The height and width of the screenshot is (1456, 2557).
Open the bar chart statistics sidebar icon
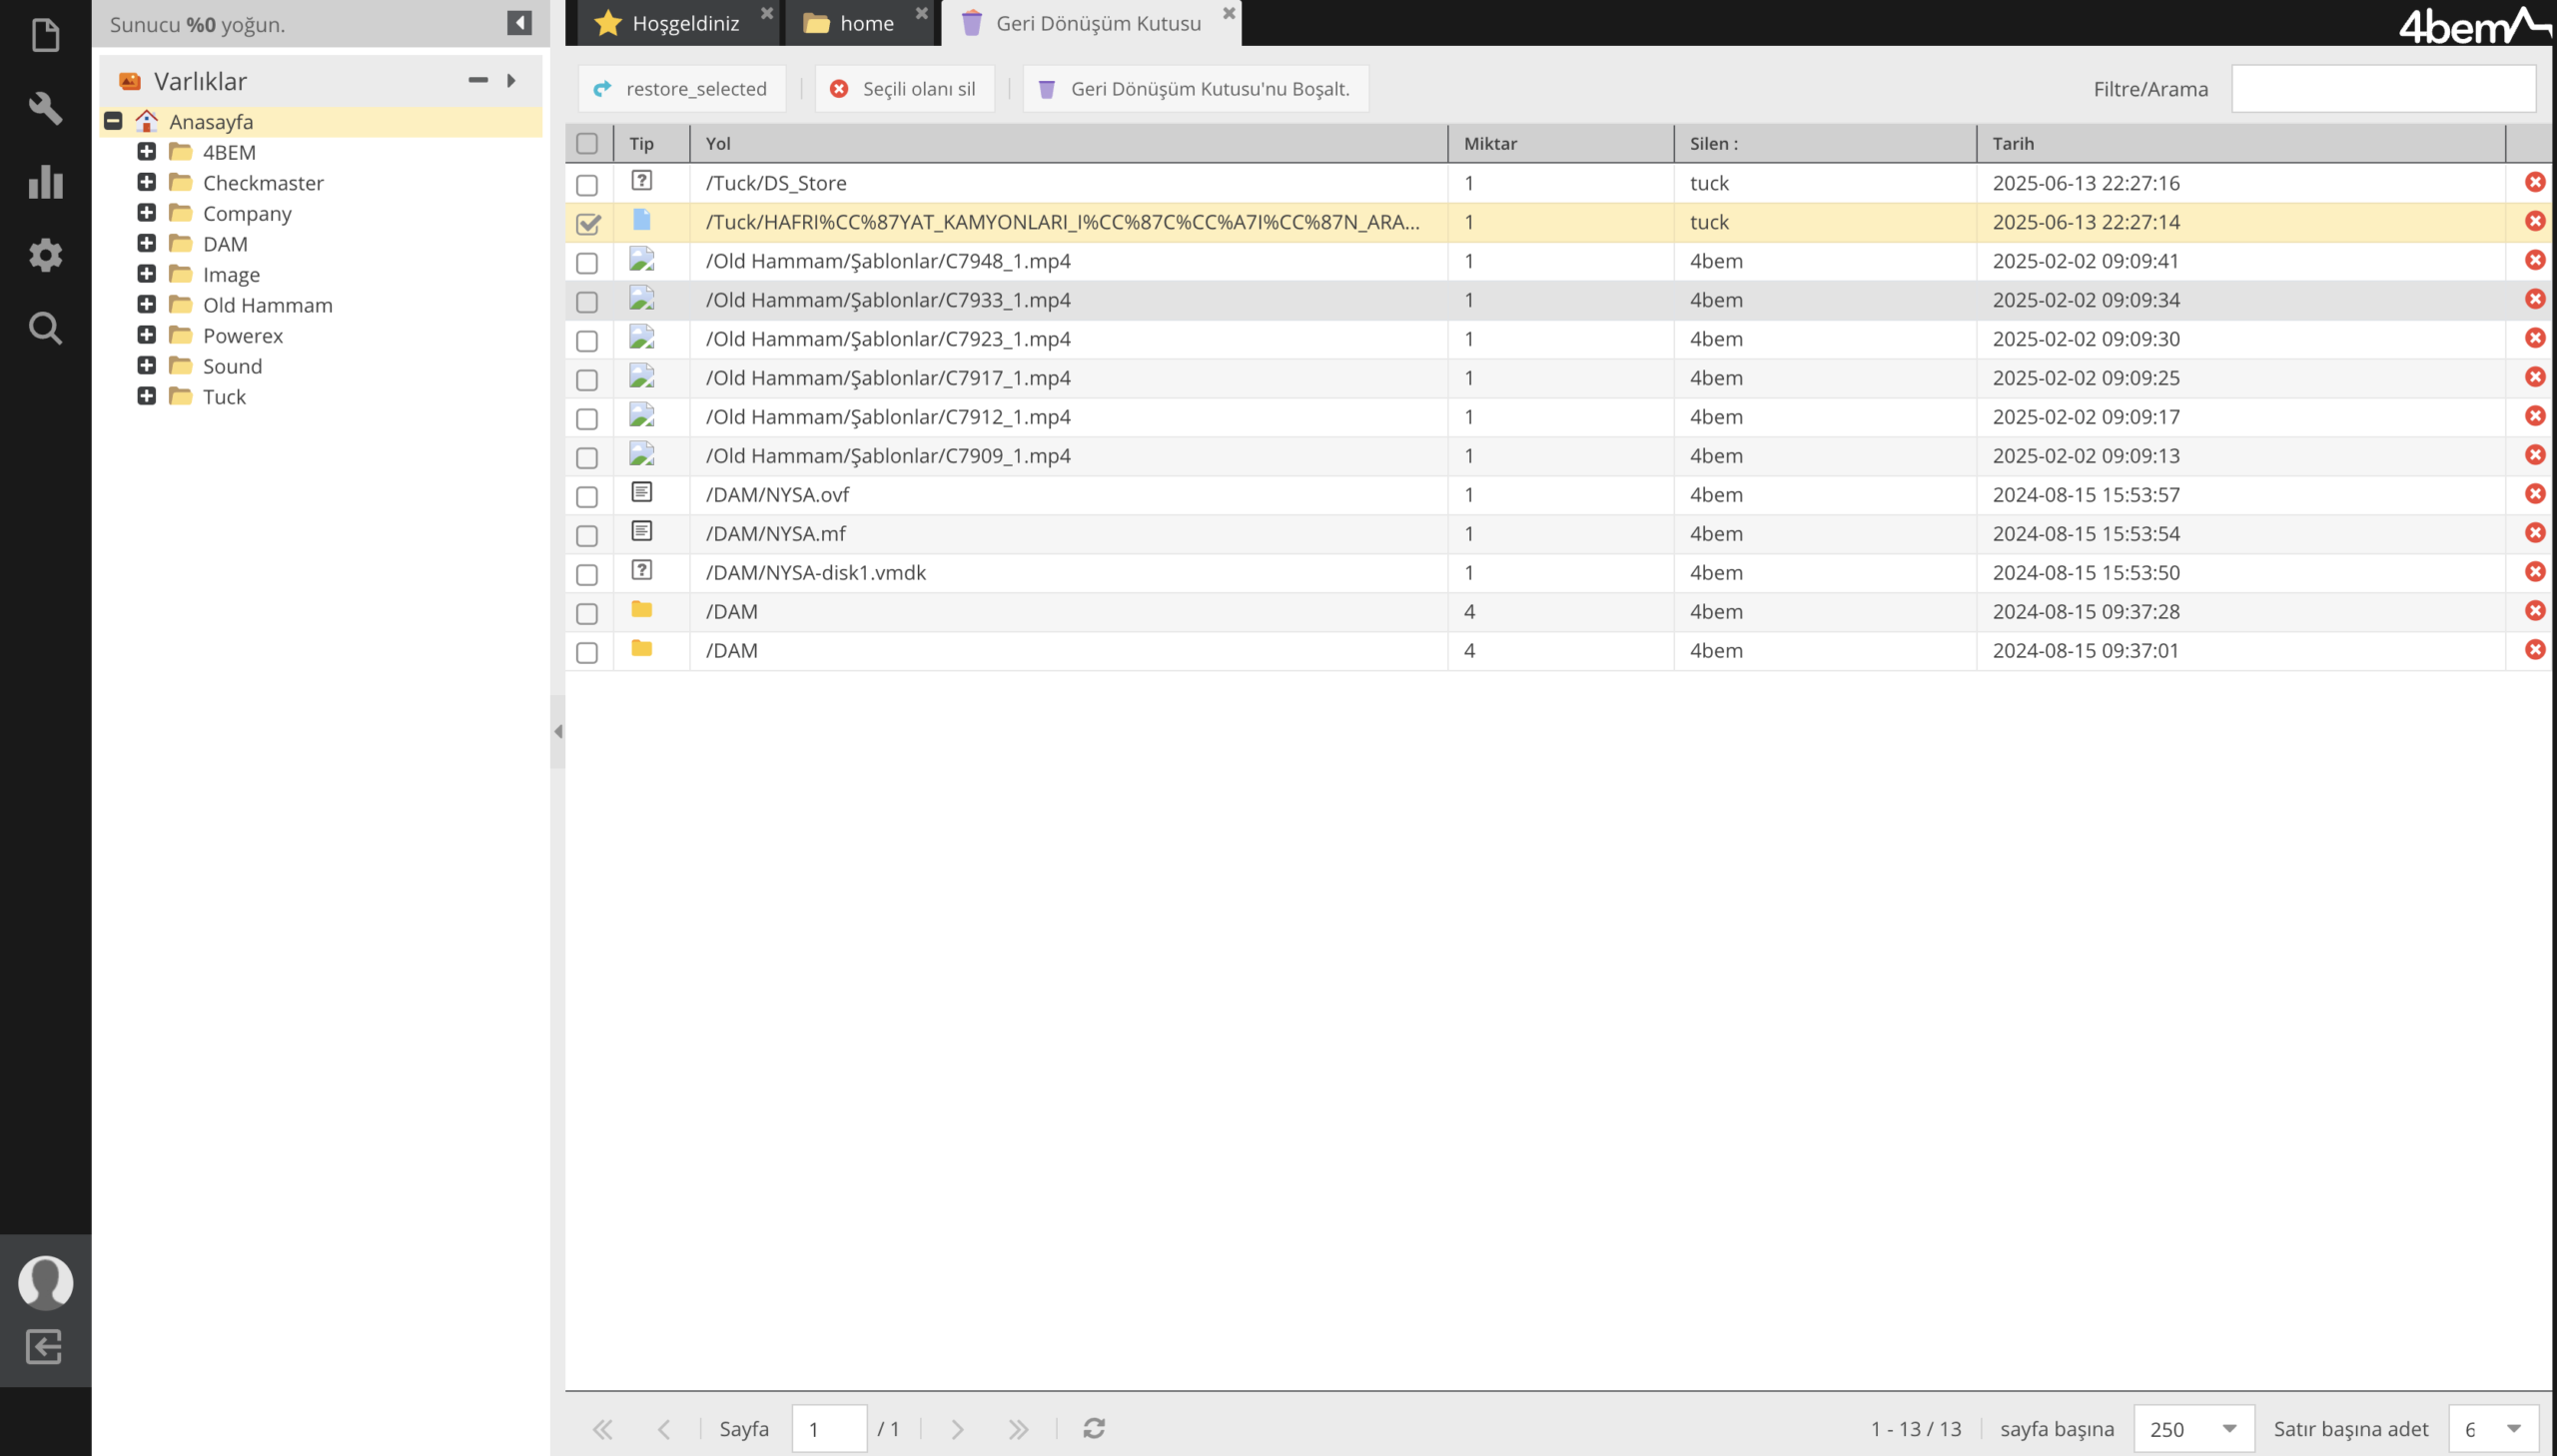46,181
